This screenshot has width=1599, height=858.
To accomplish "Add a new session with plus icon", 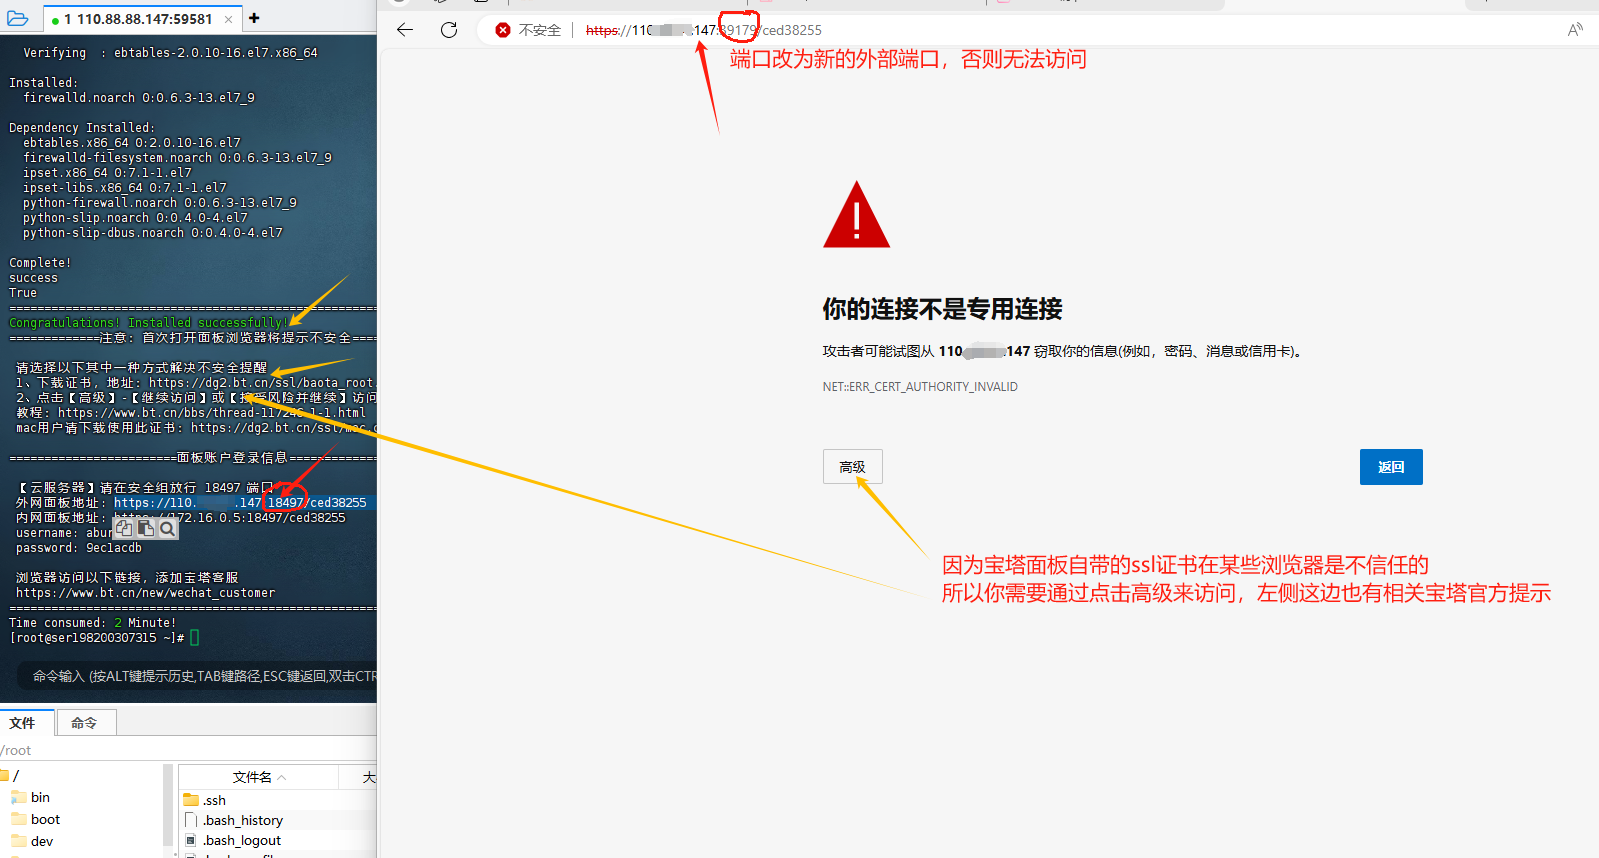I will pyautogui.click(x=254, y=18).
